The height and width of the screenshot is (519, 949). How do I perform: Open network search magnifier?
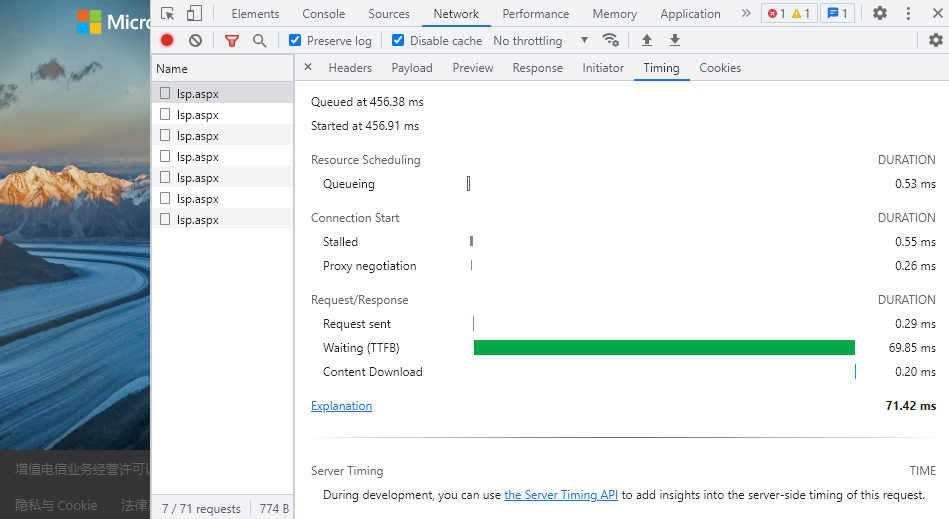[x=260, y=41]
